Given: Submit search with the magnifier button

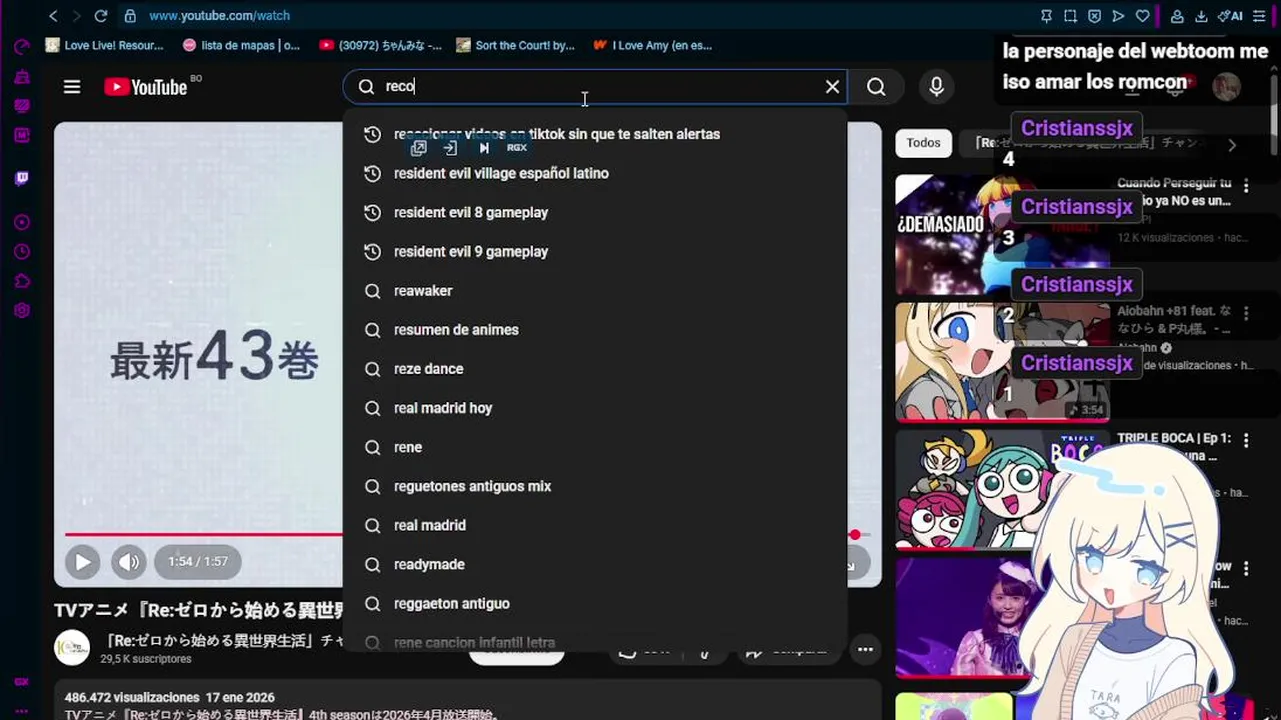Looking at the screenshot, I should (x=876, y=87).
